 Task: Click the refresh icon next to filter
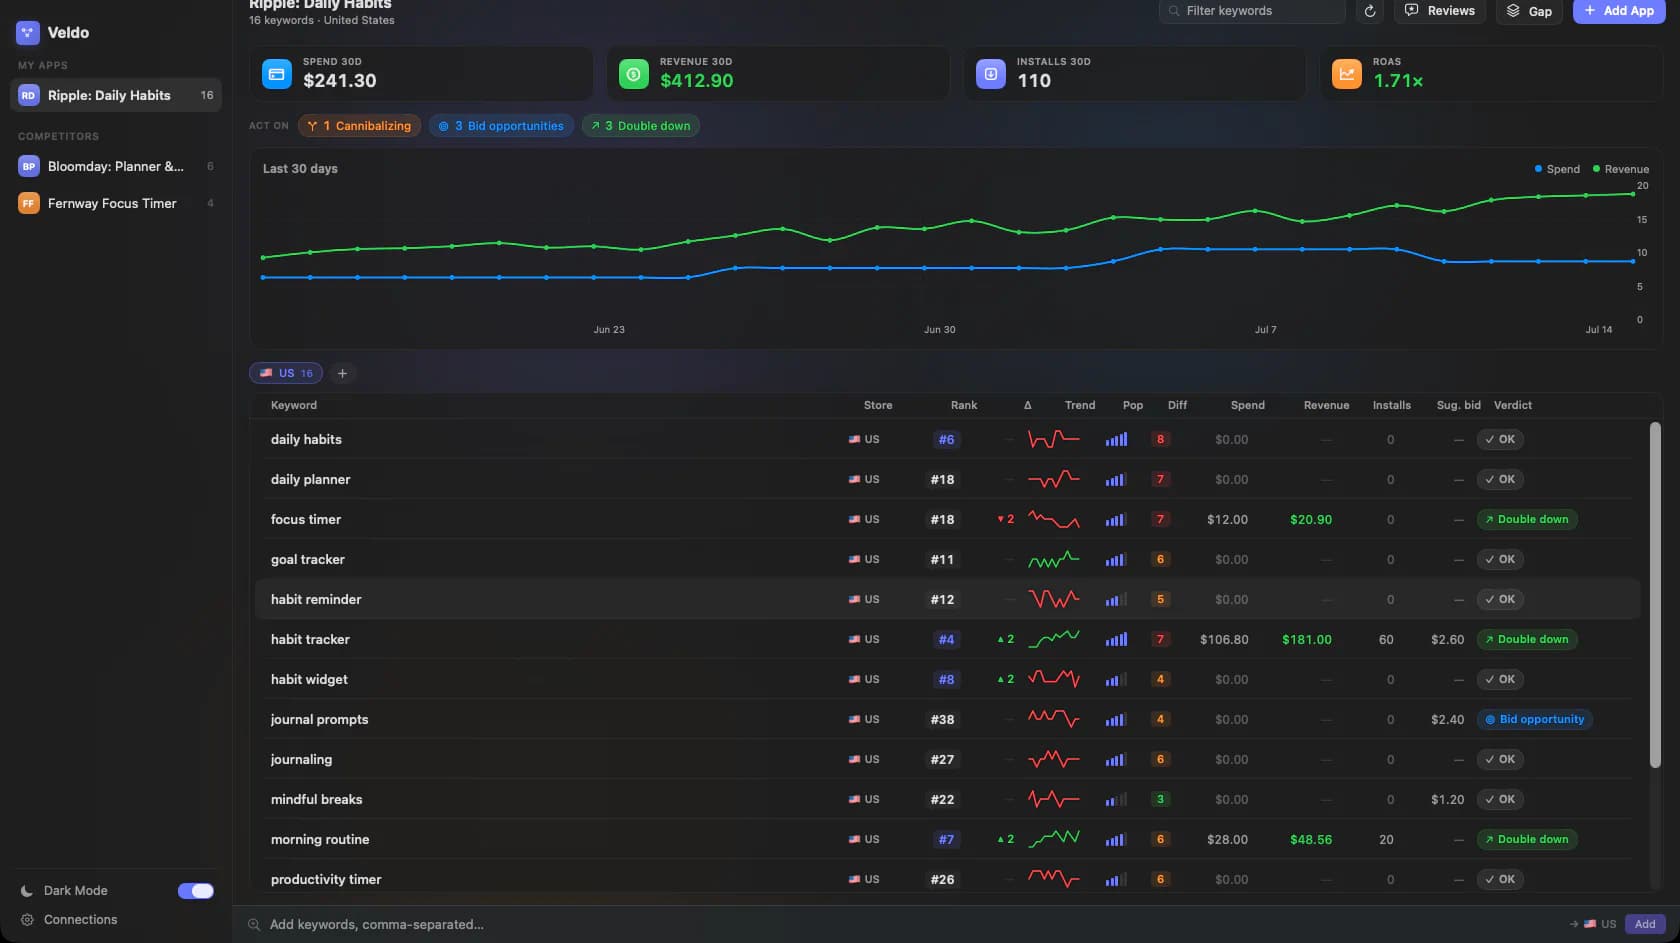click(x=1370, y=11)
